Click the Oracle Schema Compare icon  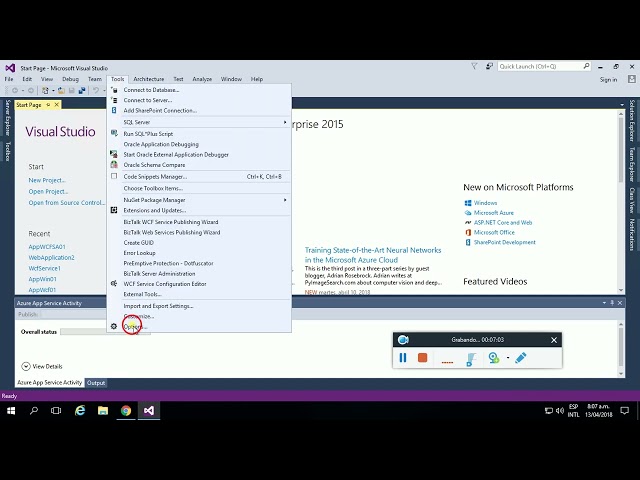pyautogui.click(x=114, y=164)
